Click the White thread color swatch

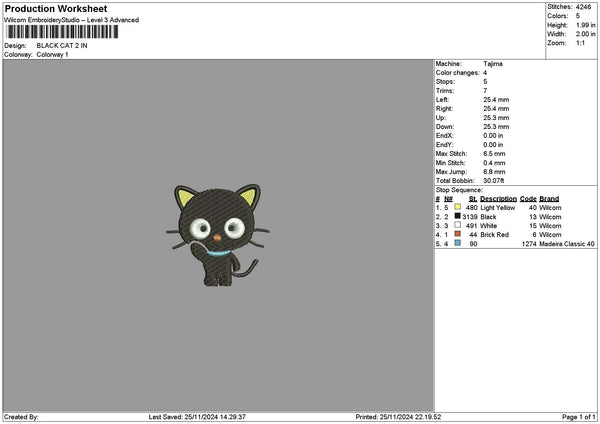pyautogui.click(x=457, y=225)
